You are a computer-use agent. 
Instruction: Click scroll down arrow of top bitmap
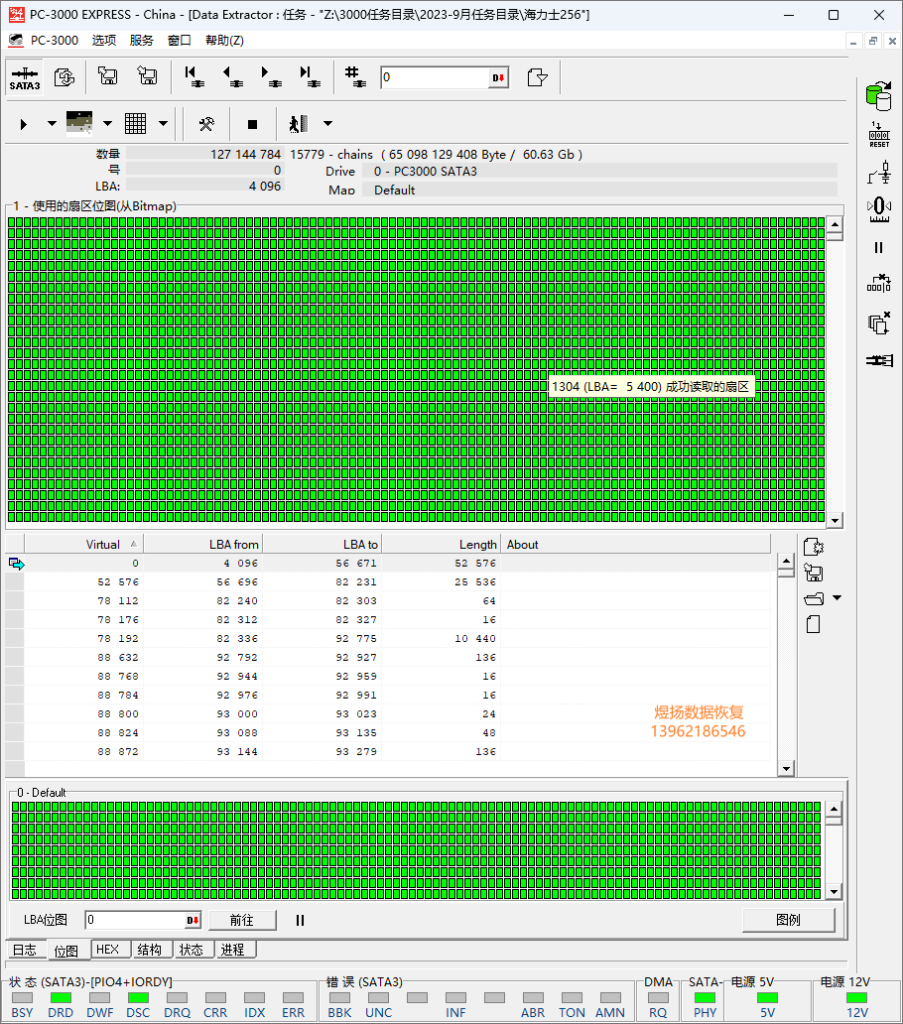[x=834, y=521]
